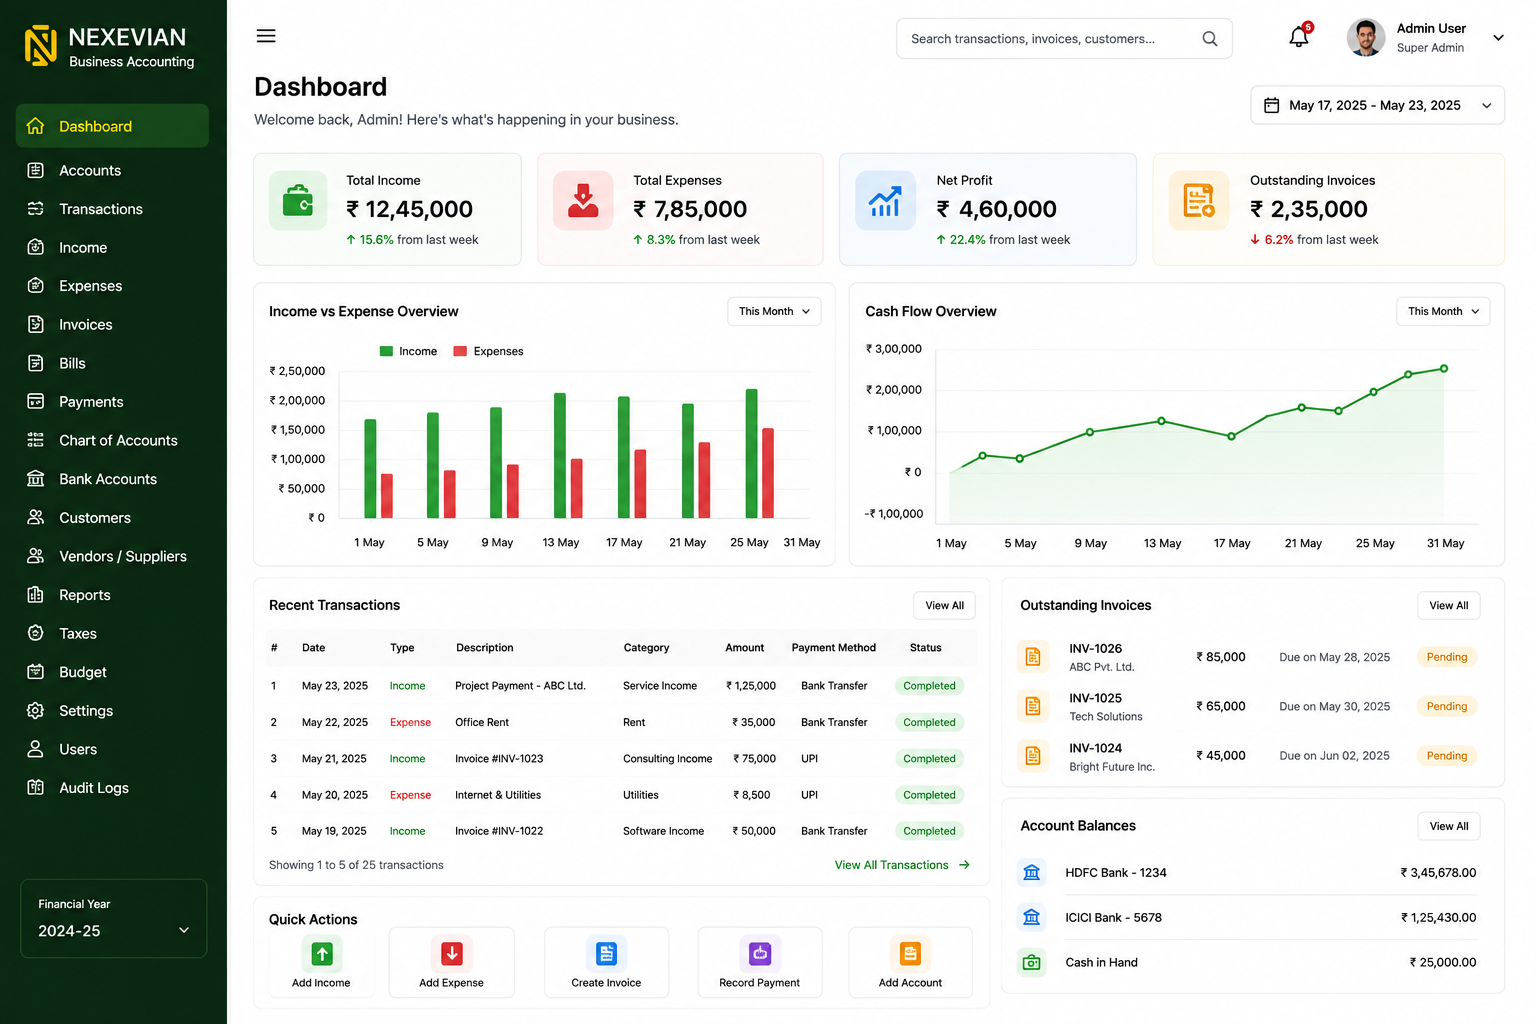Click the Cash in Hand icon

1032,962
